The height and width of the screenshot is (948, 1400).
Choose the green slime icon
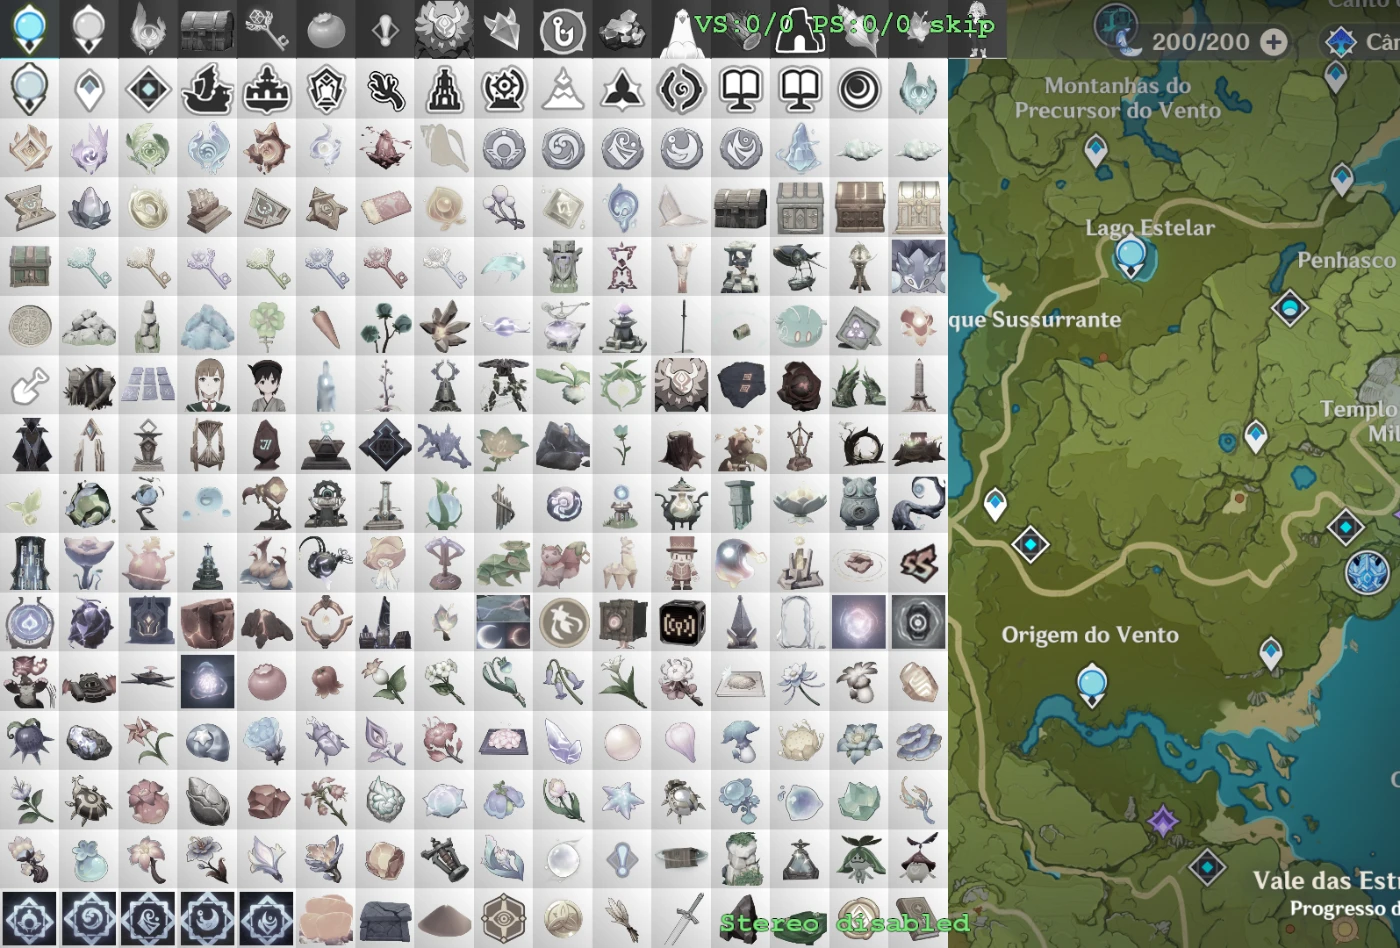799,326
